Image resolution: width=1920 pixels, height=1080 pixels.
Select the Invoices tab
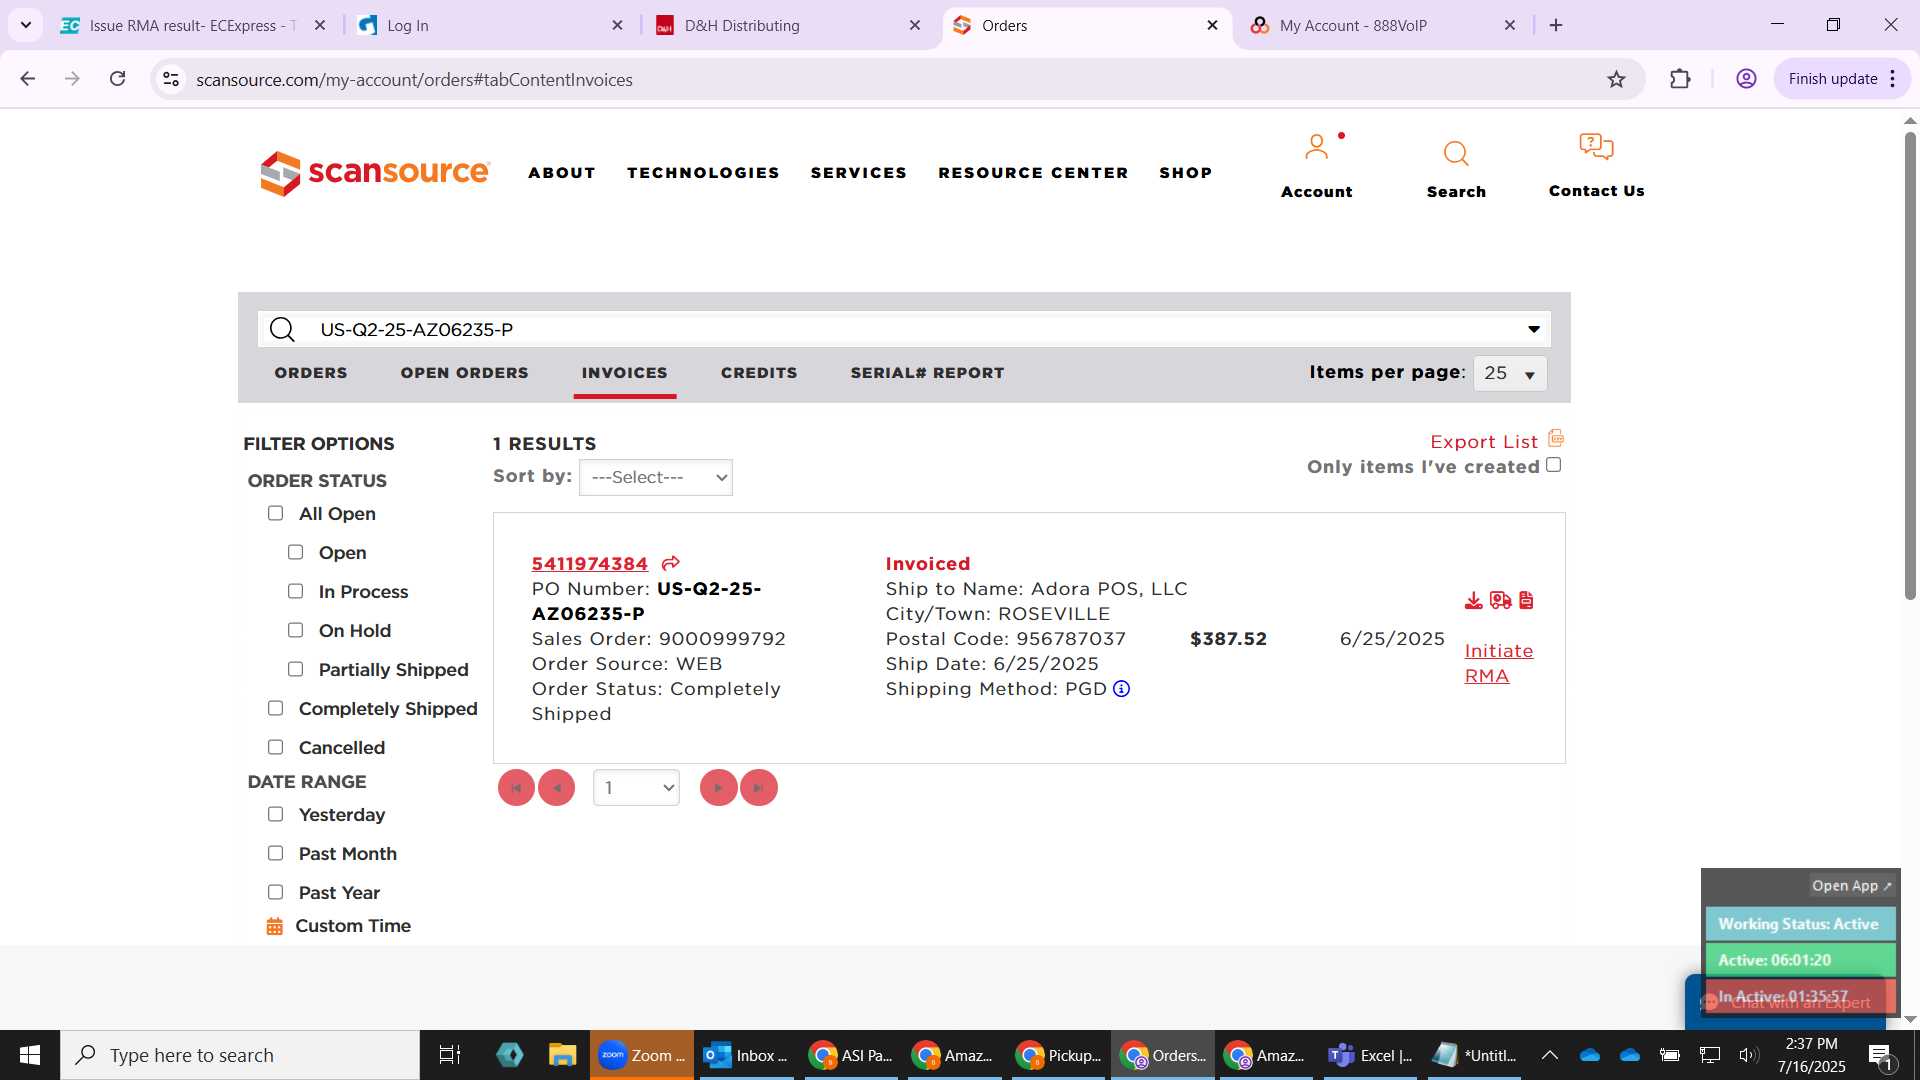coord(625,373)
